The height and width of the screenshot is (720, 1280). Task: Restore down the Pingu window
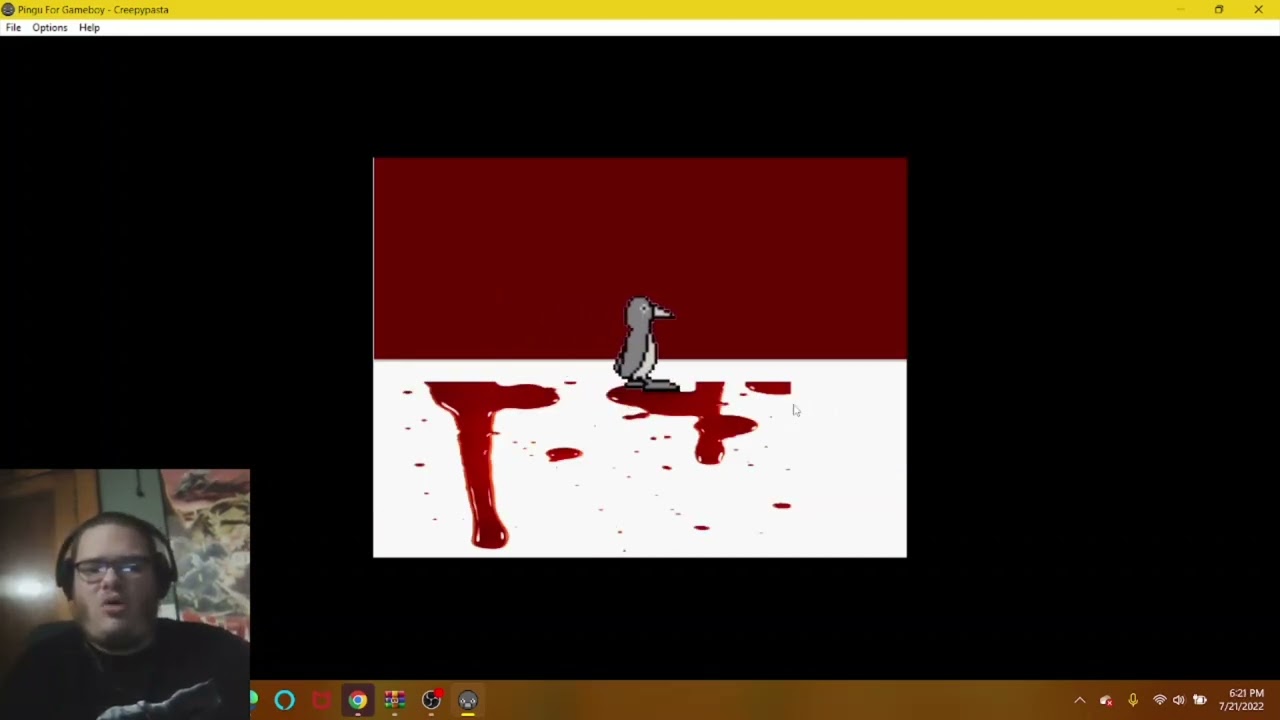[x=1219, y=9]
